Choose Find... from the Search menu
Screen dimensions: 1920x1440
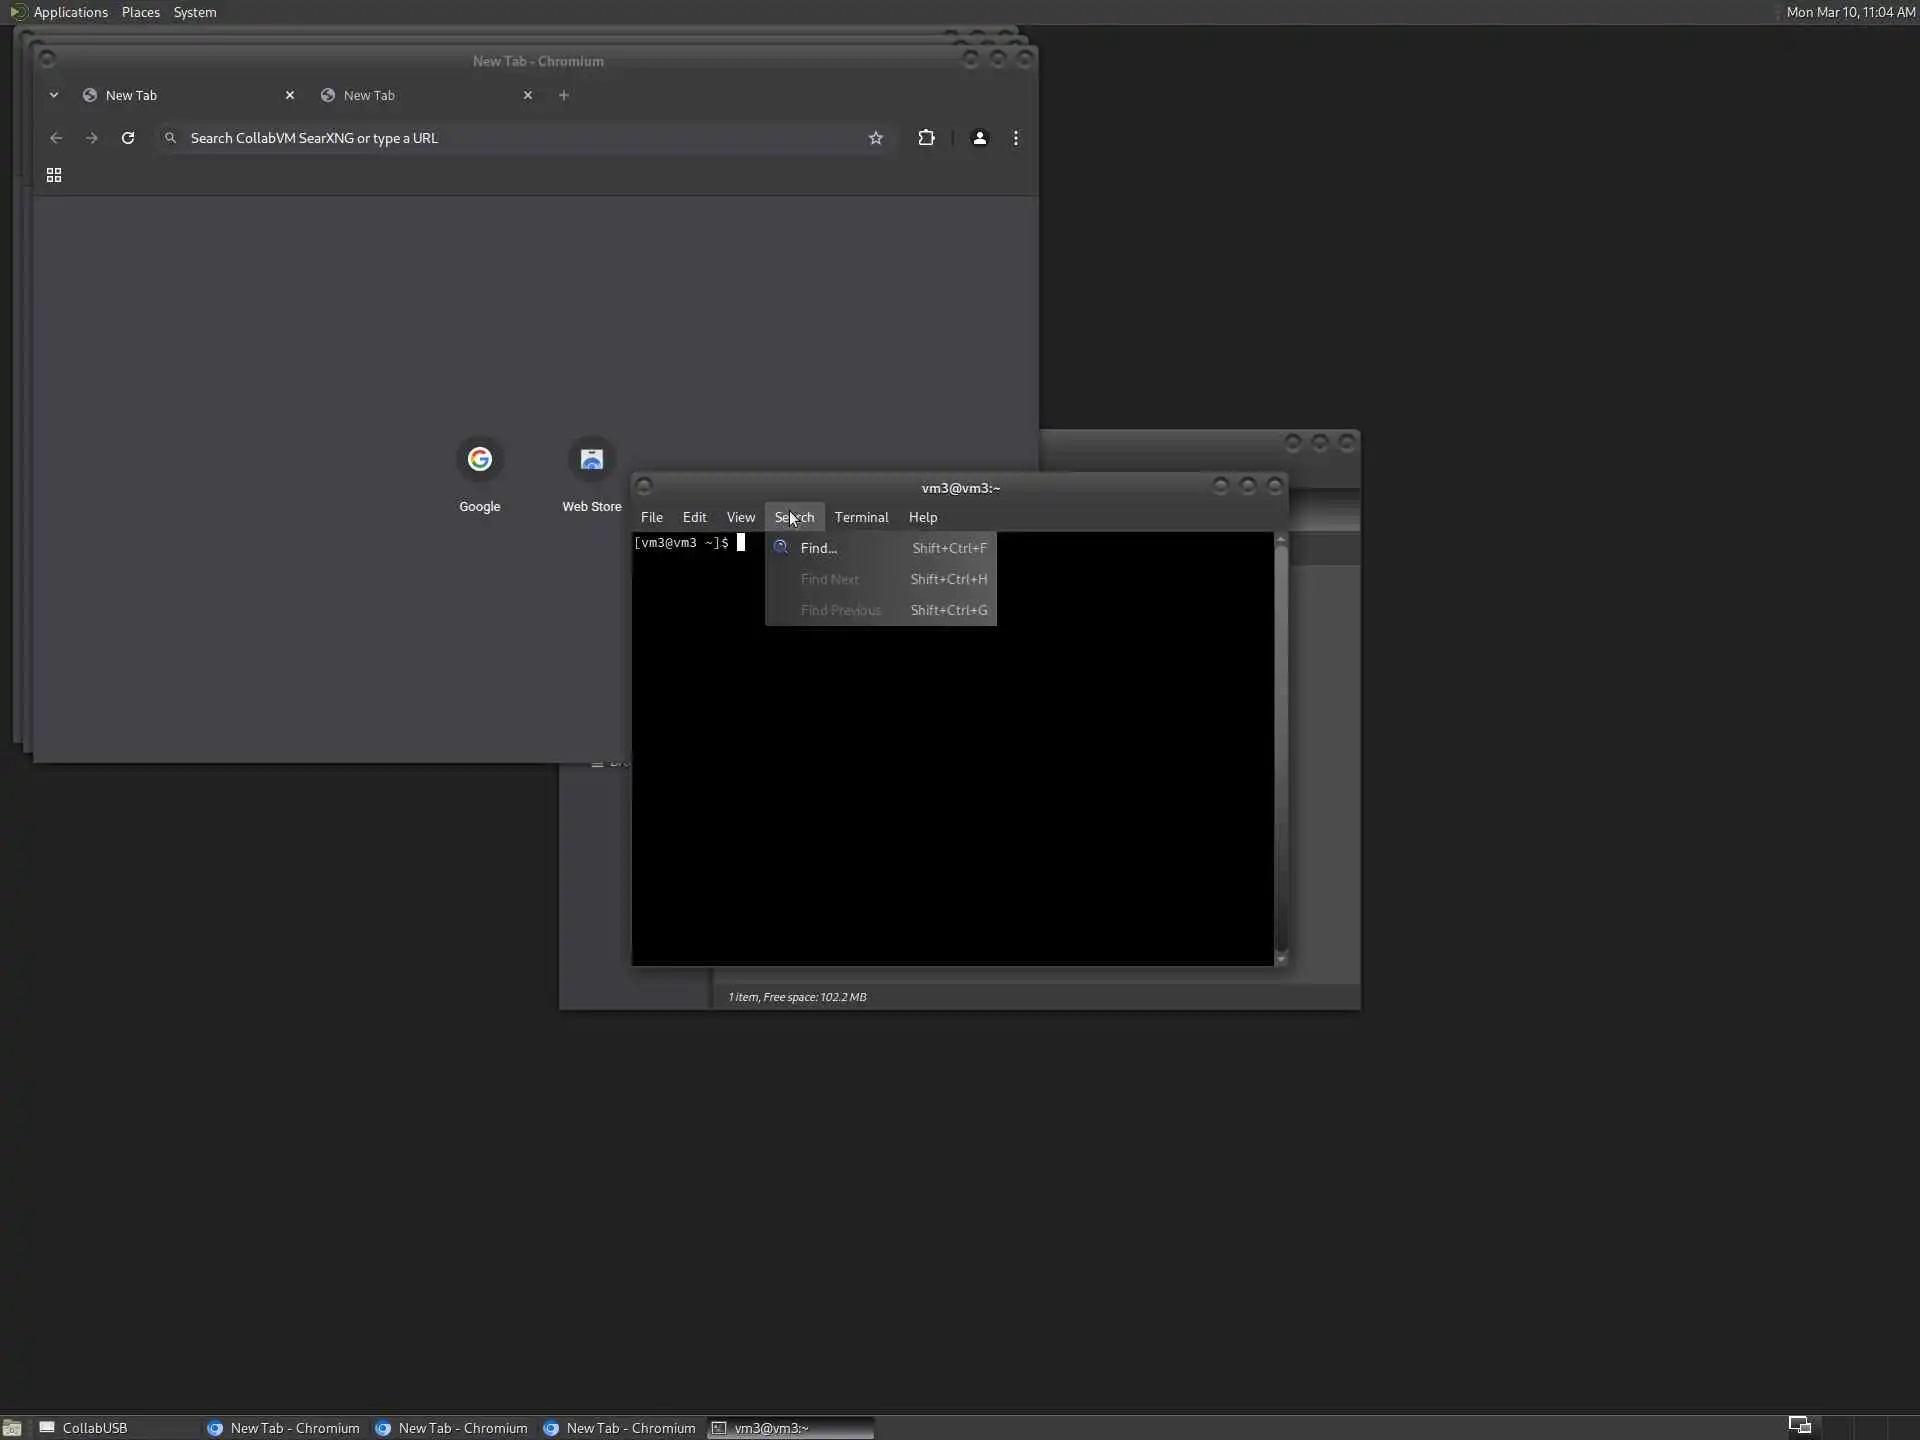[x=819, y=548]
